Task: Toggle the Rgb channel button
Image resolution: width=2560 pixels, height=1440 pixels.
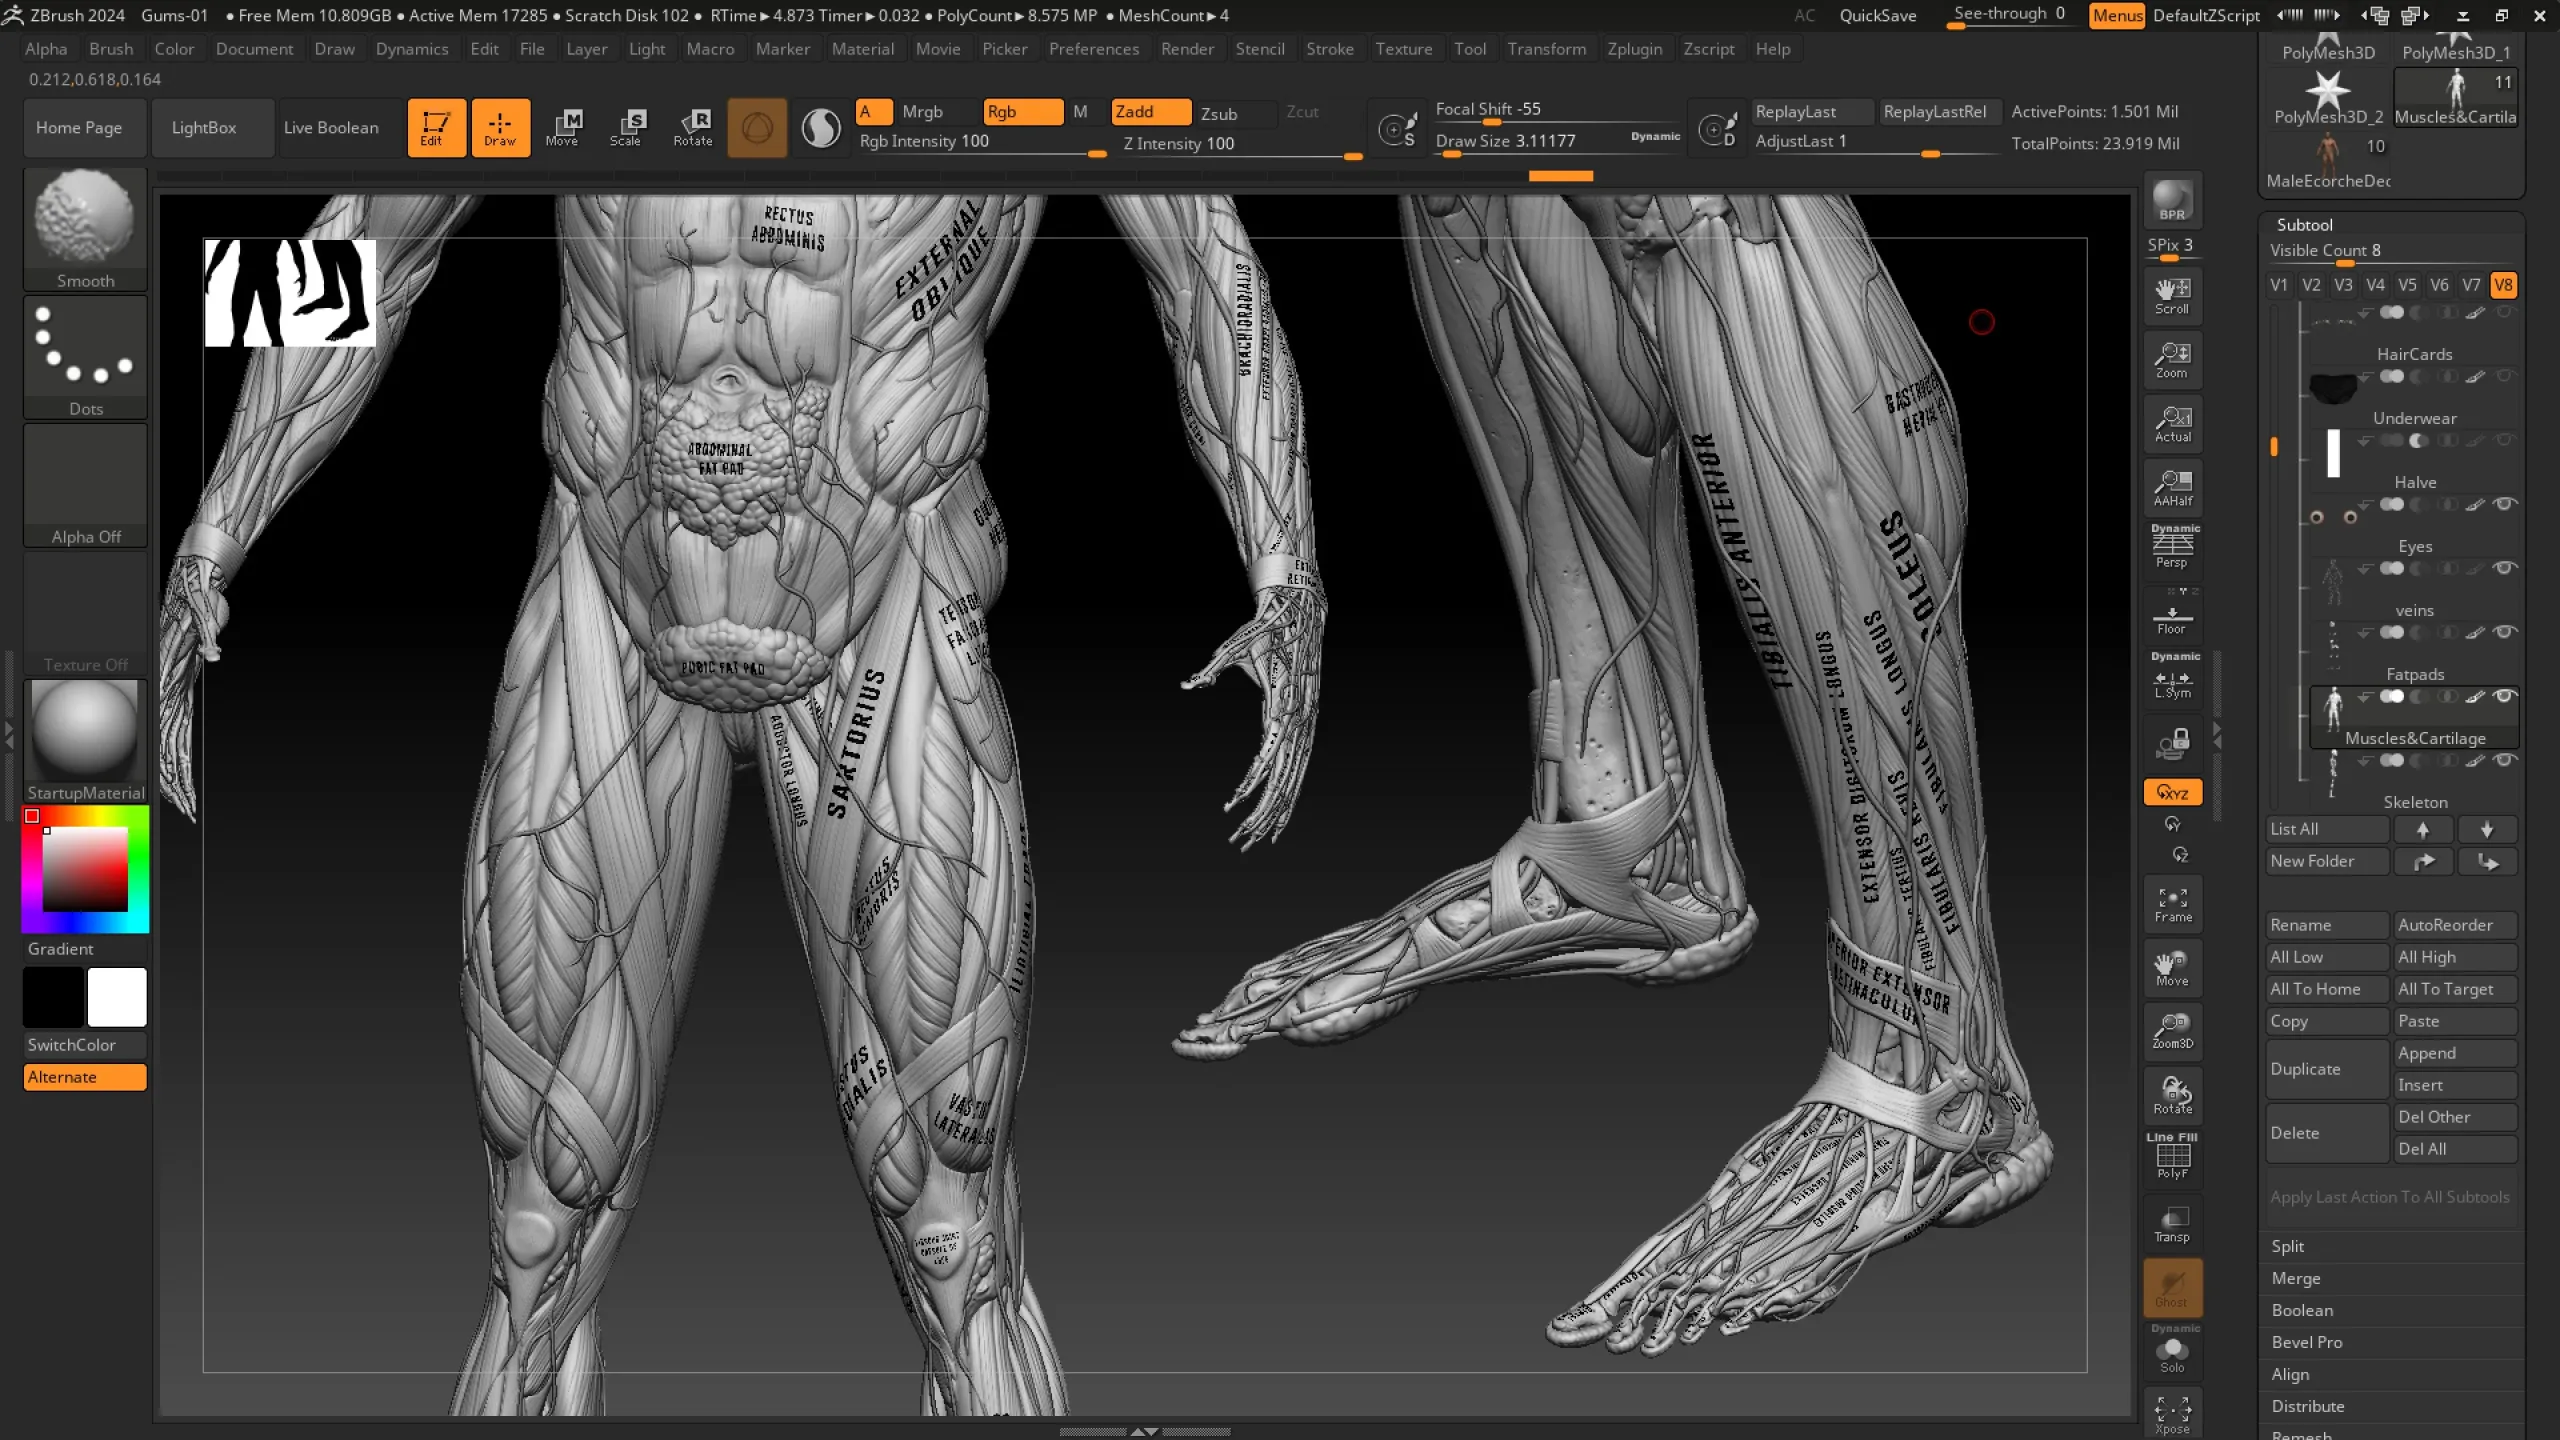Action: pos(1022,112)
